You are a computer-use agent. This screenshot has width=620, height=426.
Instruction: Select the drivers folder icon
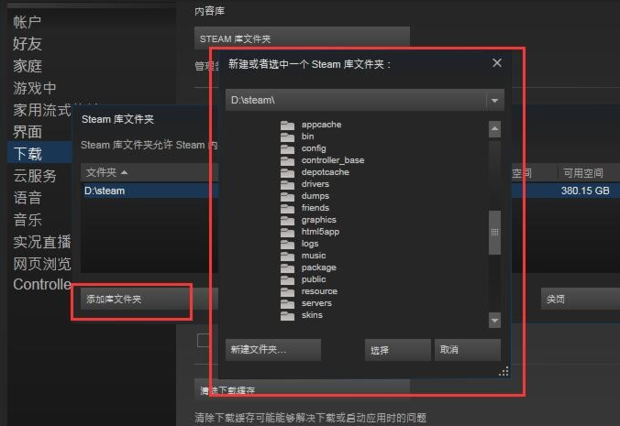[x=287, y=185]
